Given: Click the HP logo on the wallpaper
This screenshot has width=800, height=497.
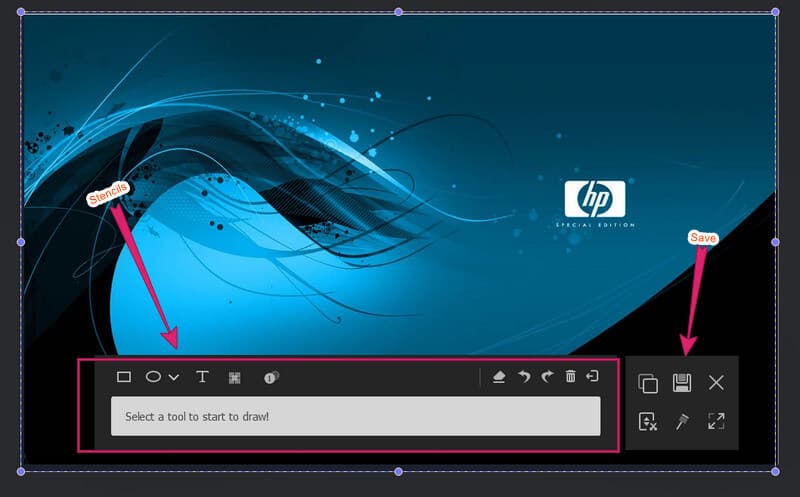Looking at the screenshot, I should point(594,199).
